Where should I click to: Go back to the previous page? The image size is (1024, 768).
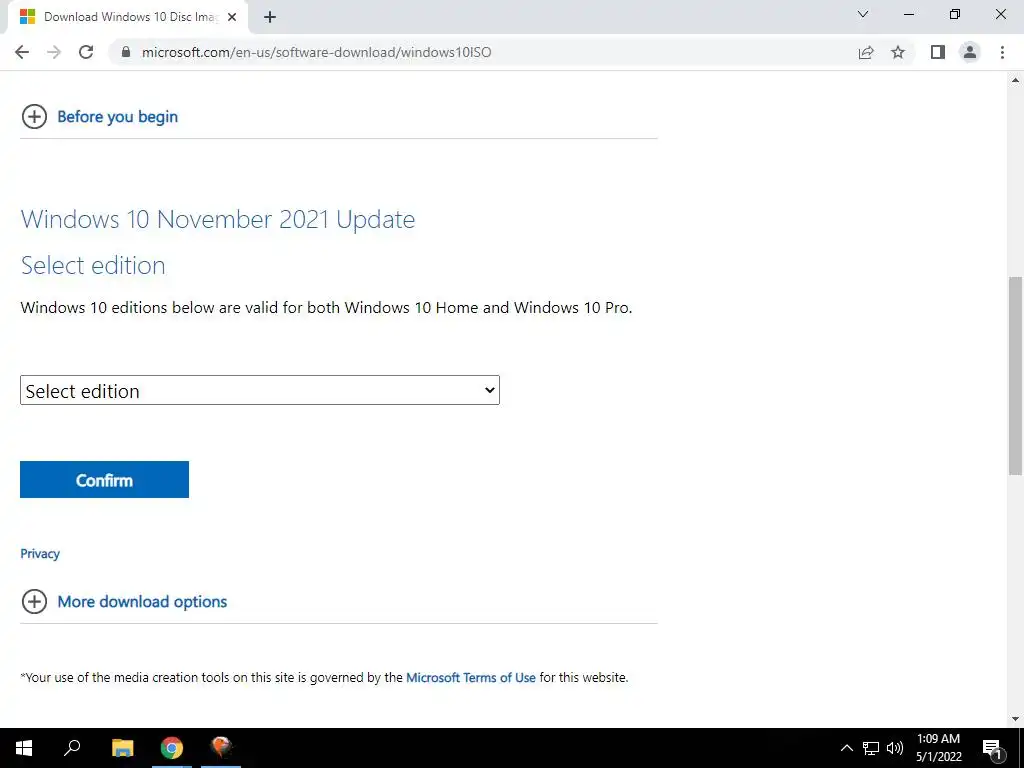click(22, 52)
